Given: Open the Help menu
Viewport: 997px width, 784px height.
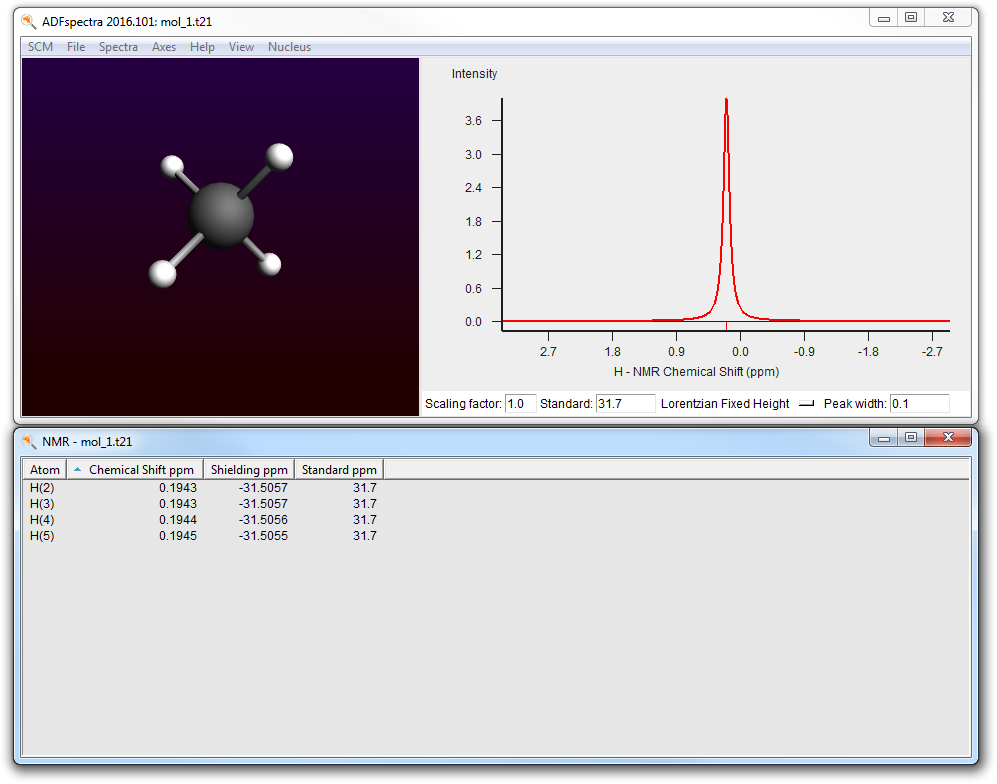Looking at the screenshot, I should point(202,47).
